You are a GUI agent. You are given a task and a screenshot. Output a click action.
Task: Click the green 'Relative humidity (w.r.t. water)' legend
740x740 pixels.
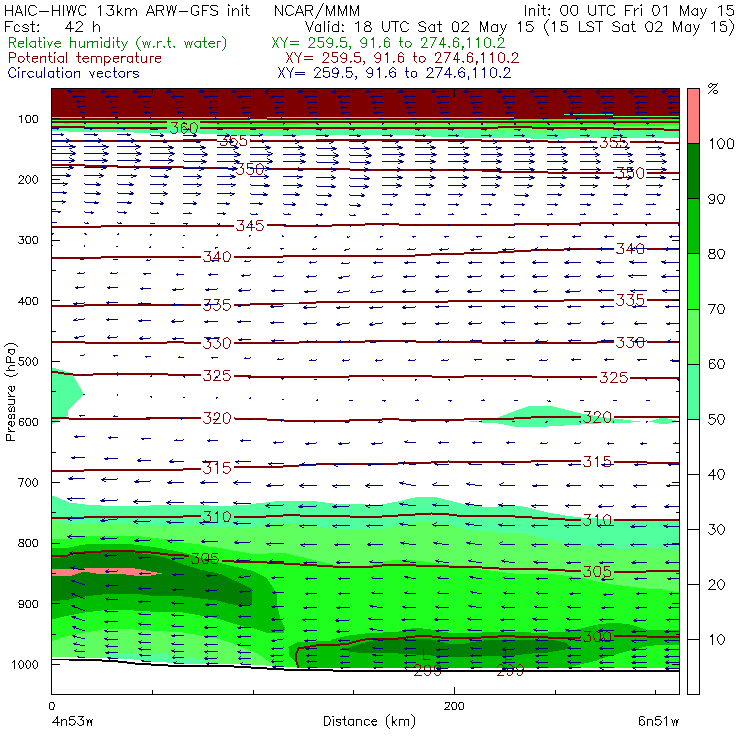(x=118, y=43)
